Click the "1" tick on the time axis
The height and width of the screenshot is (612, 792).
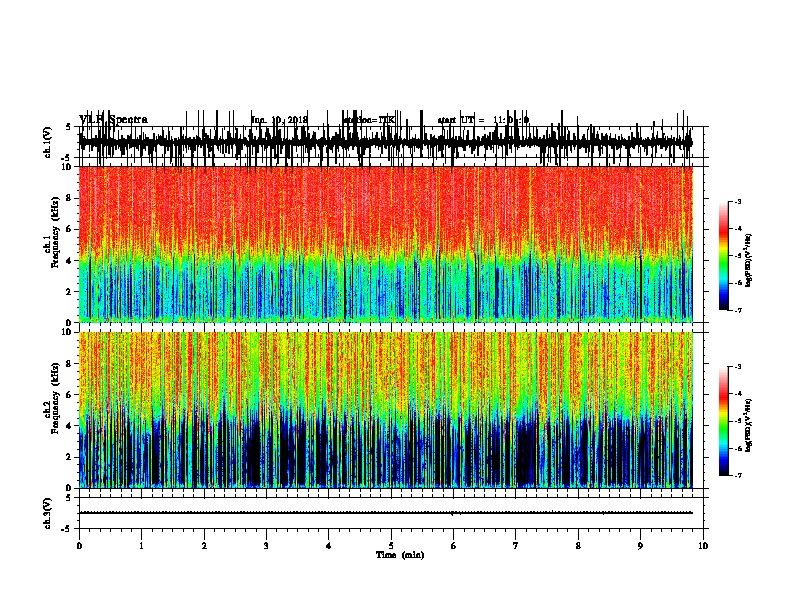click(x=142, y=546)
